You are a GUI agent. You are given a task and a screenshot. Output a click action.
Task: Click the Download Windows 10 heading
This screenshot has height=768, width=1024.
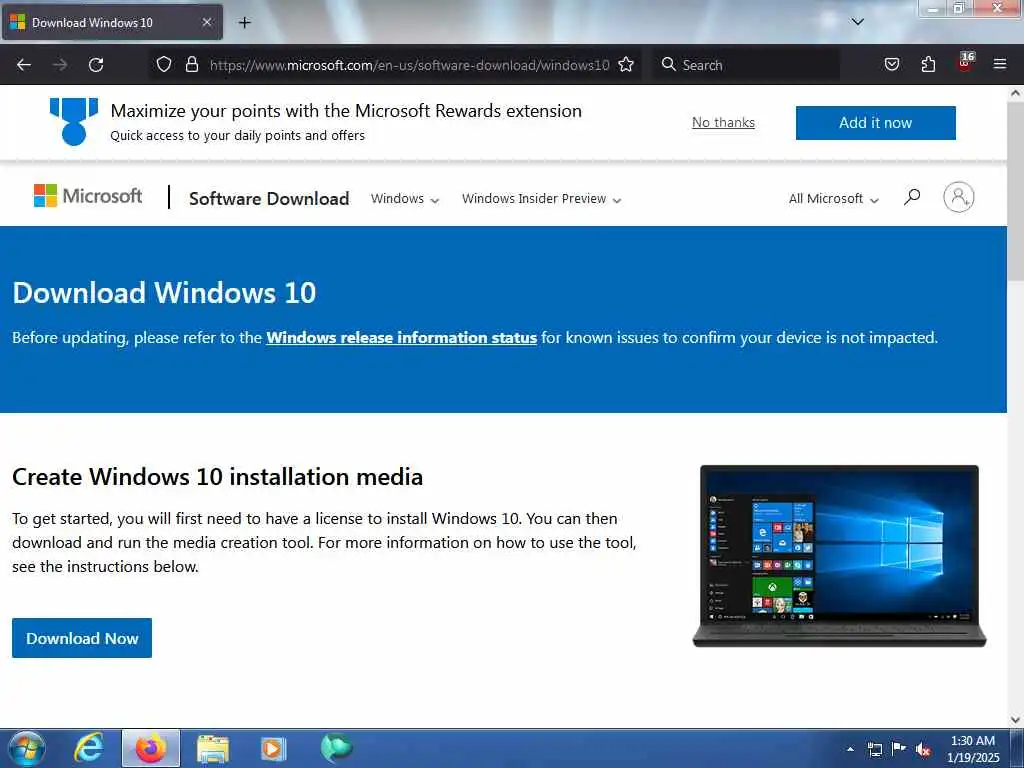pyautogui.click(x=164, y=293)
